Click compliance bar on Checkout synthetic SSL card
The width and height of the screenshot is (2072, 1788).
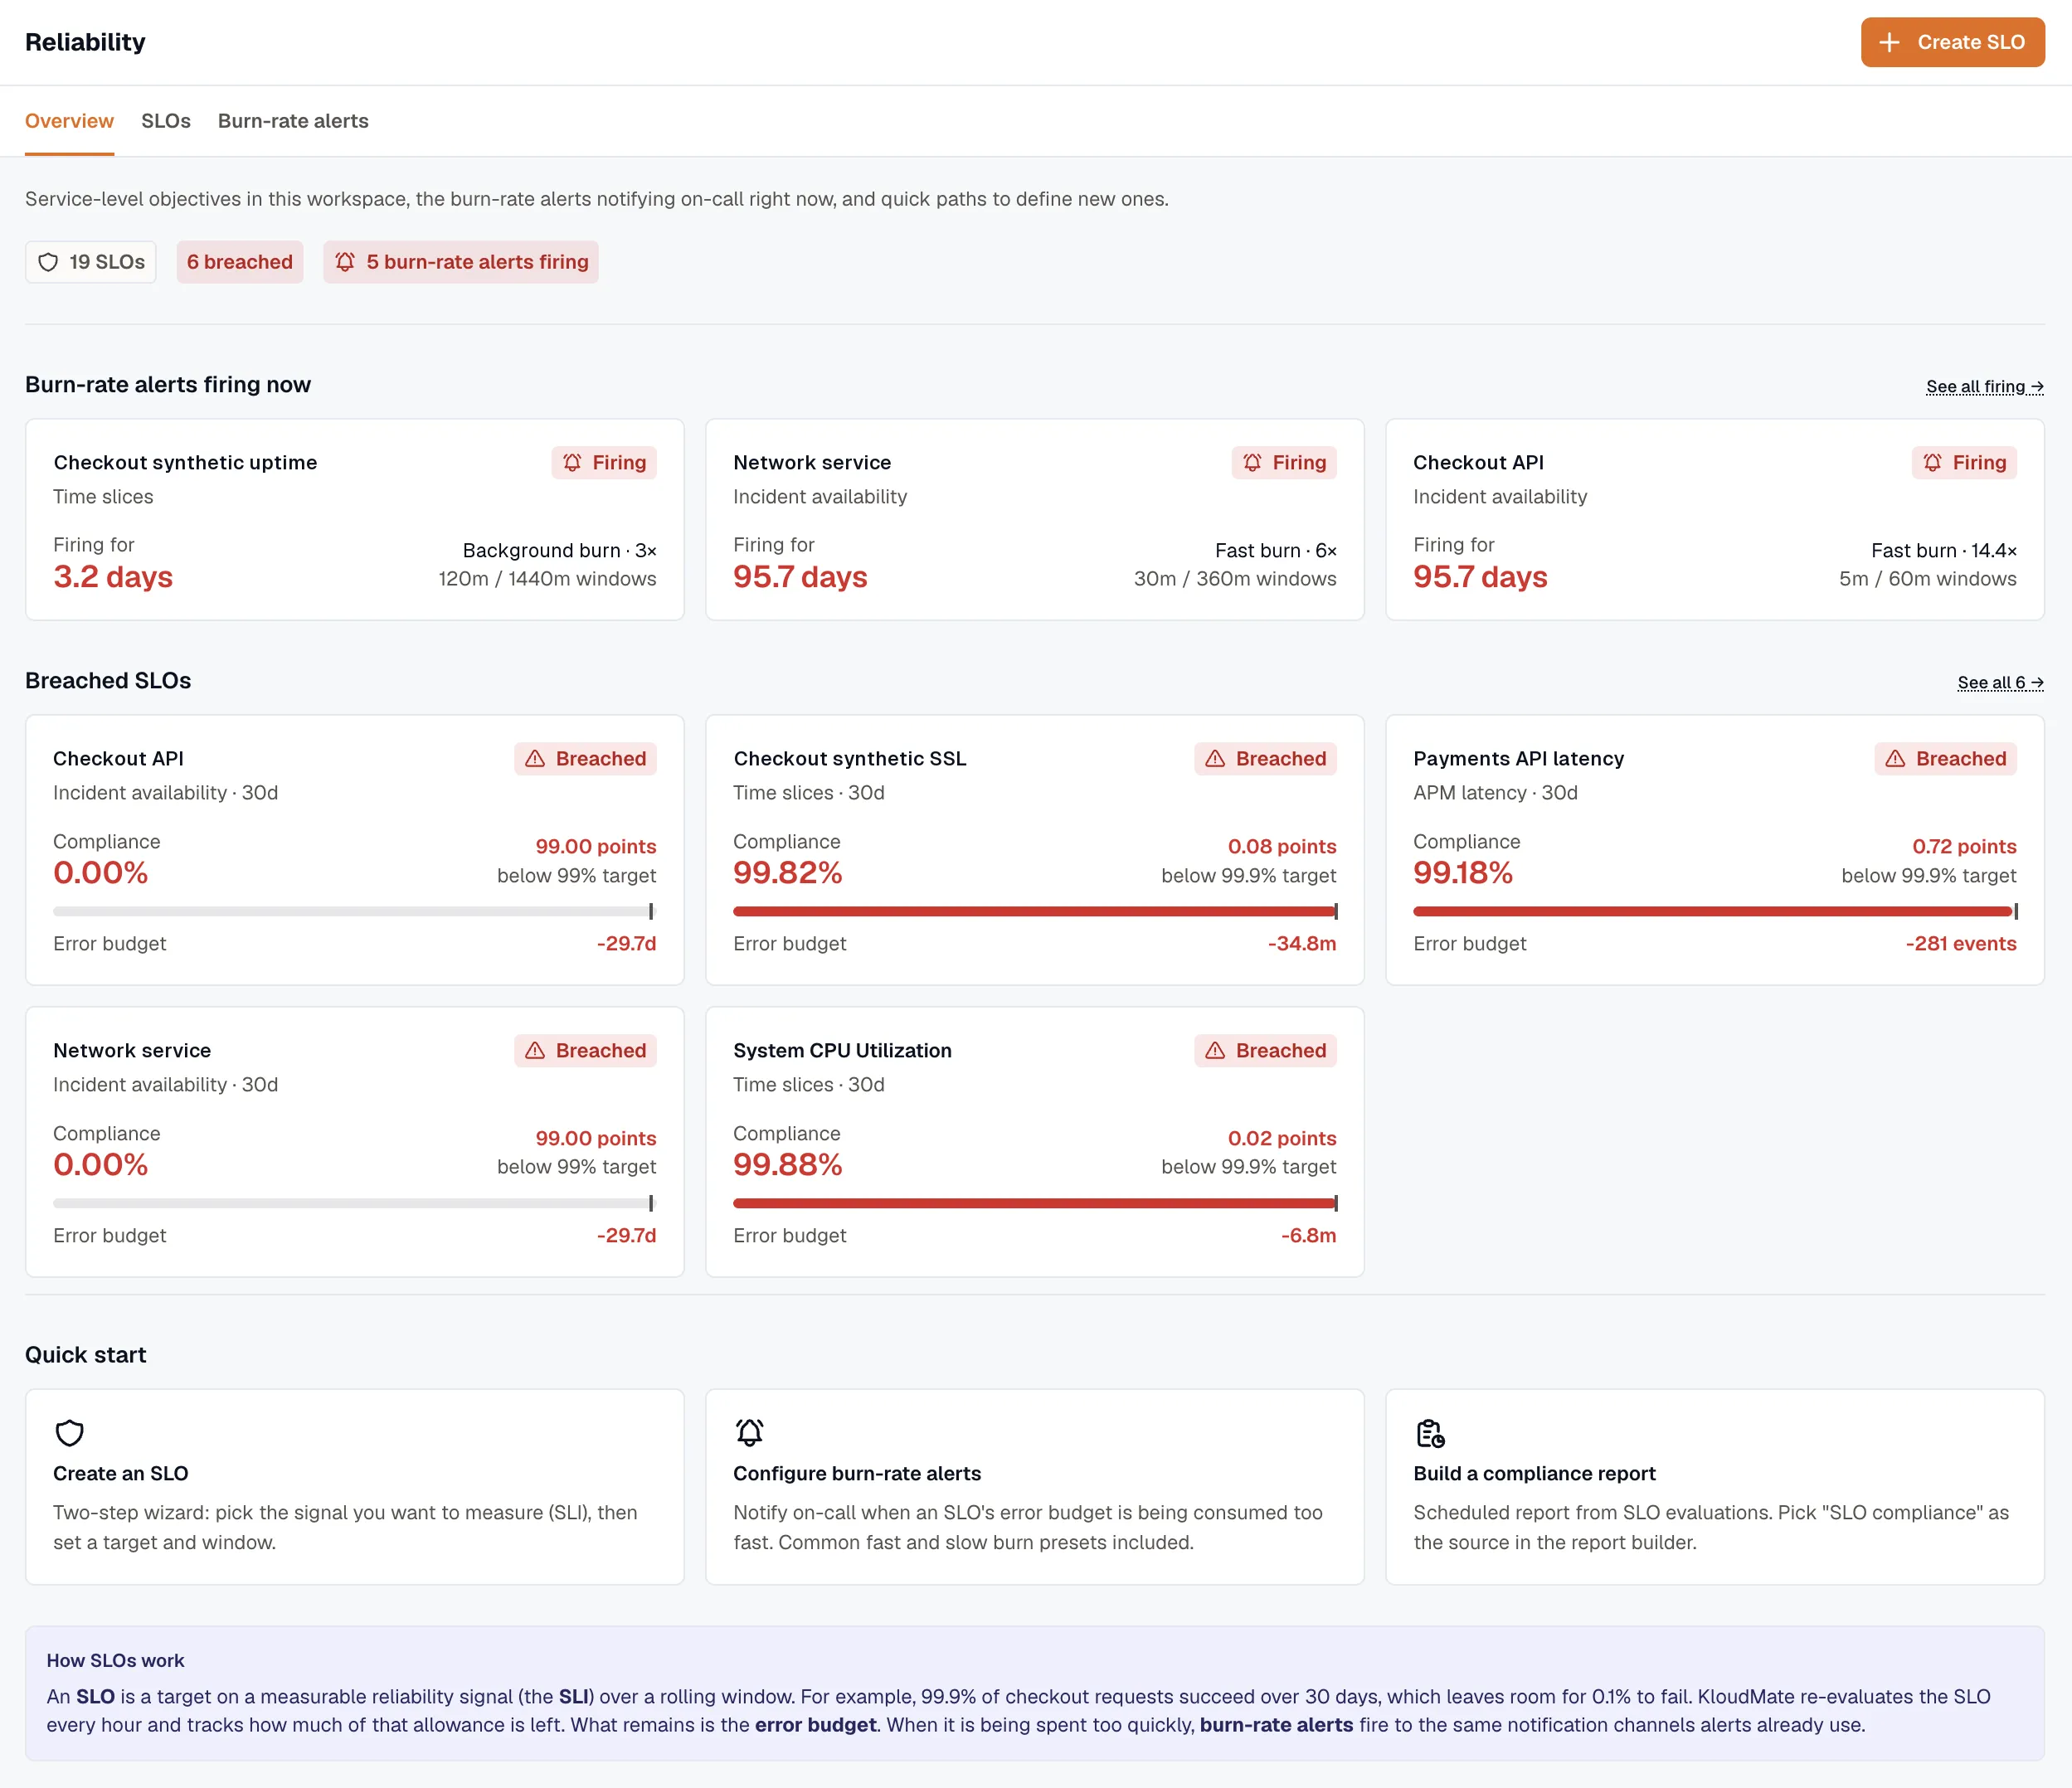pos(1035,911)
